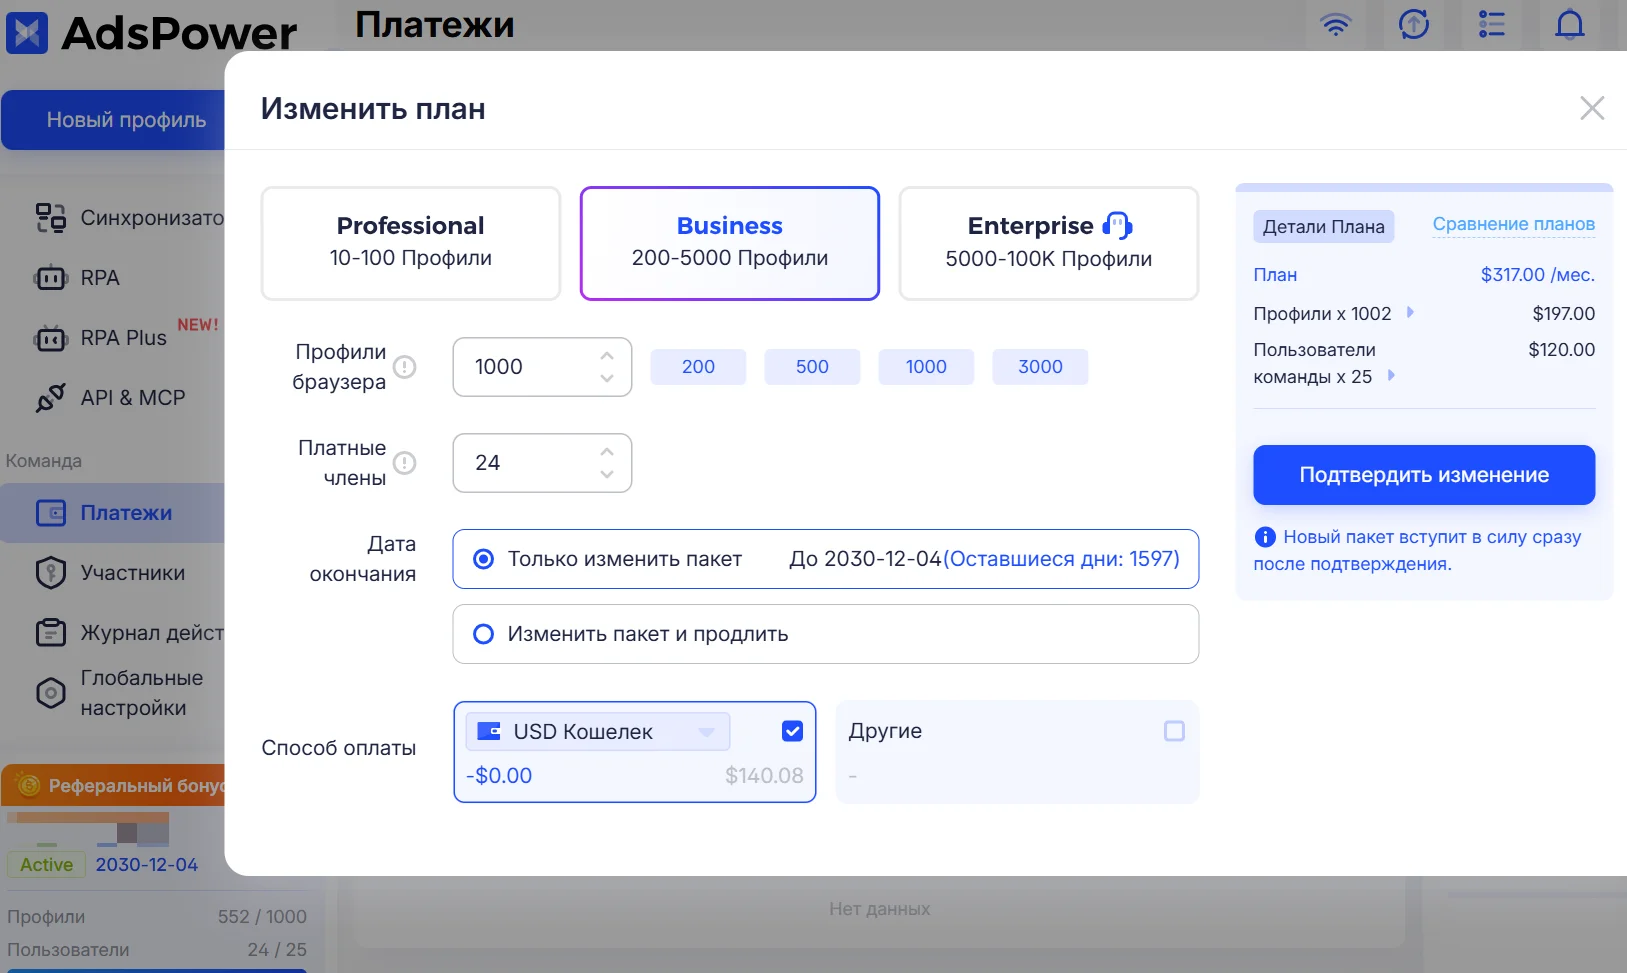This screenshot has height=973, width=1627.
Task: Choose the 3000 profiles preset
Action: 1040,367
